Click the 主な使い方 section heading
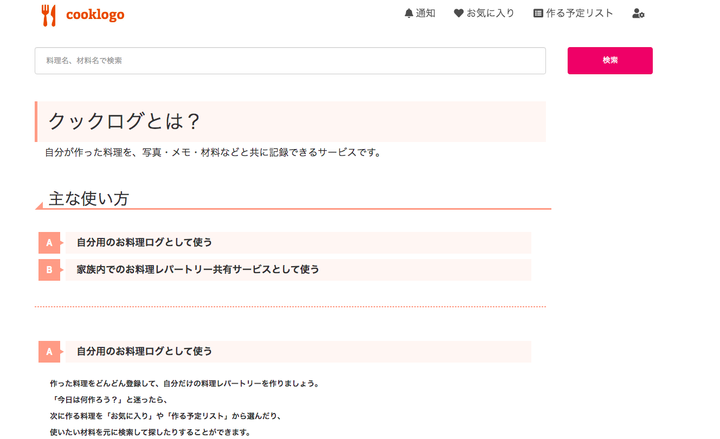The width and height of the screenshot is (720, 439). pyautogui.click(x=89, y=199)
